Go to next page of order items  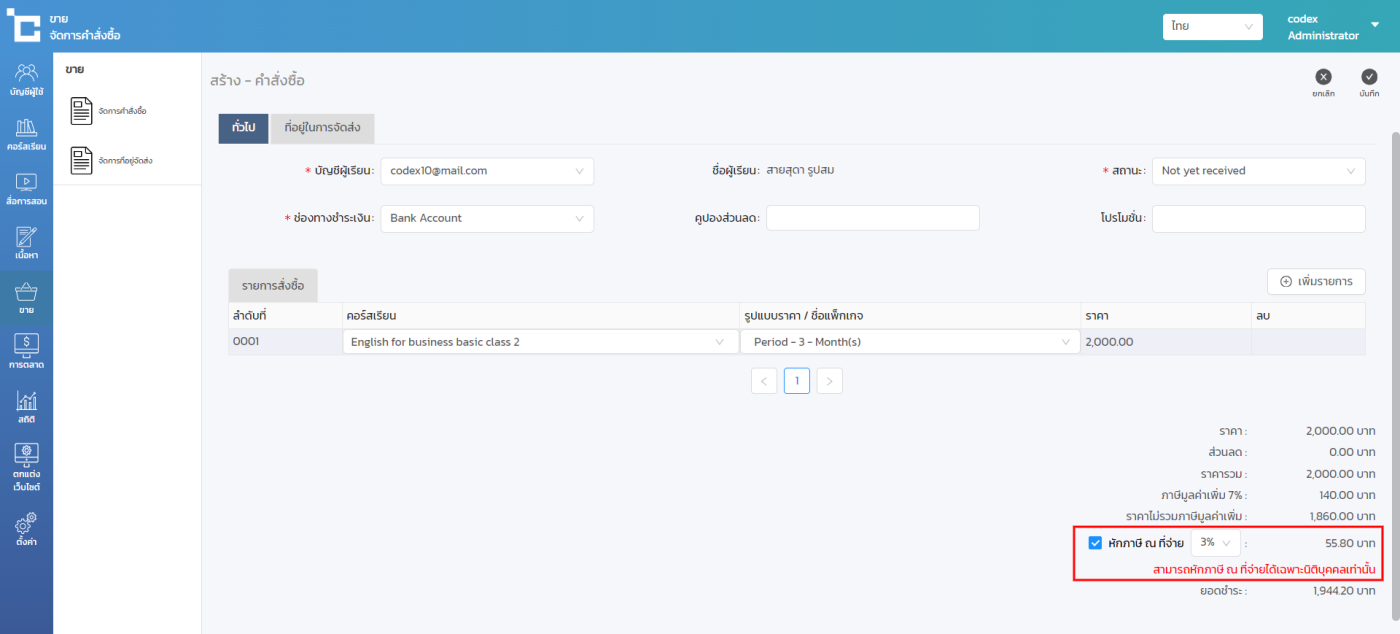[829, 381]
